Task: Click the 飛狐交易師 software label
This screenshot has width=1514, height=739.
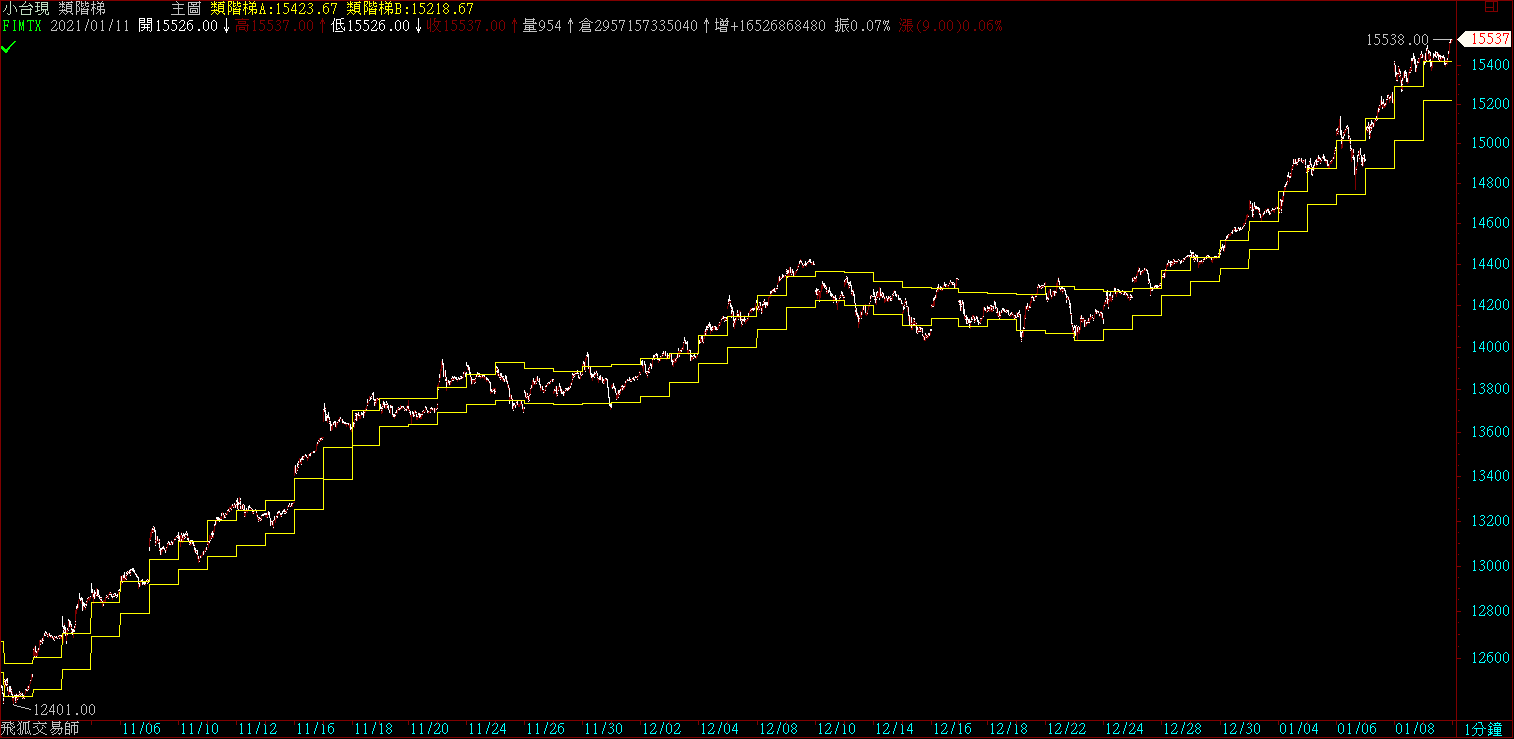Action: coord(41,730)
